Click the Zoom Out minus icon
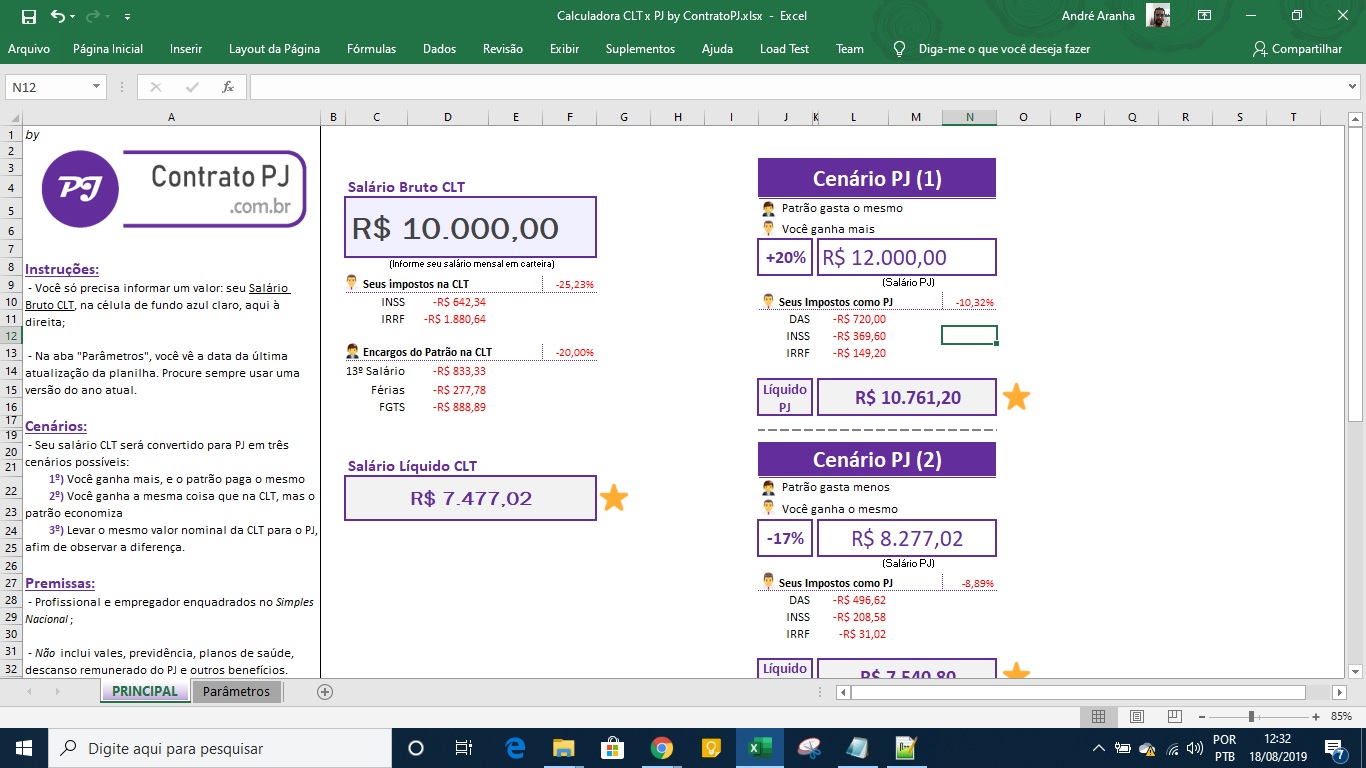Viewport: 1366px width, 768px height. pyautogui.click(x=1201, y=716)
